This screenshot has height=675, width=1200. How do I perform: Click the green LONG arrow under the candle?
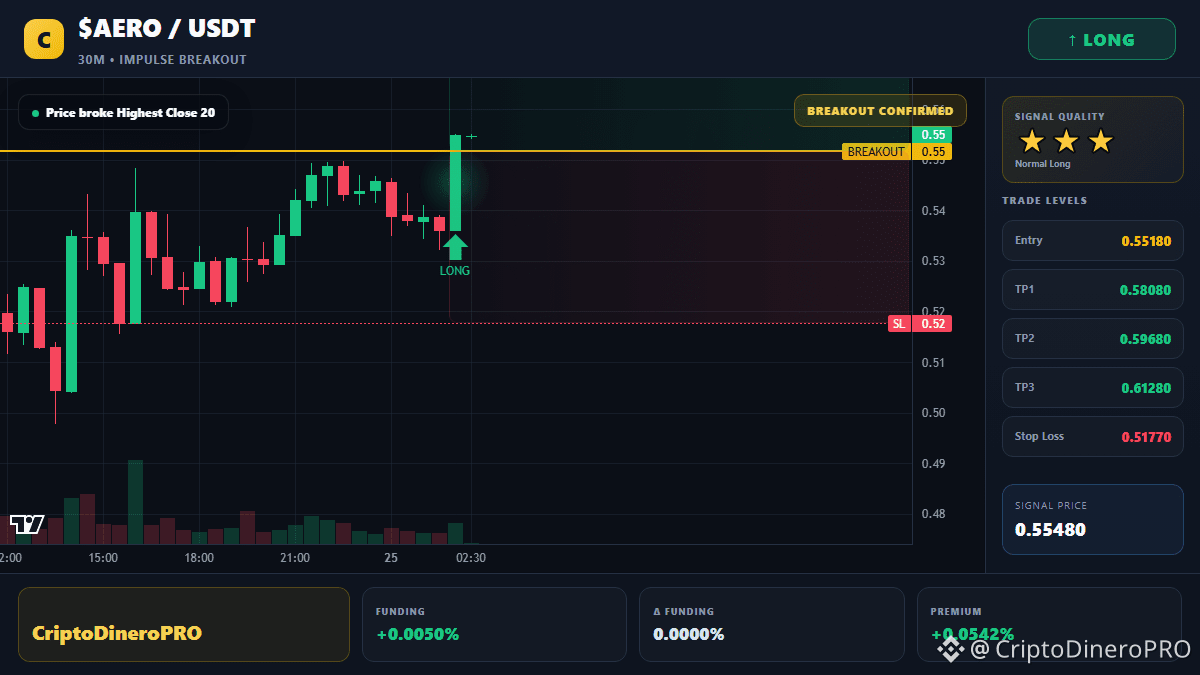455,247
